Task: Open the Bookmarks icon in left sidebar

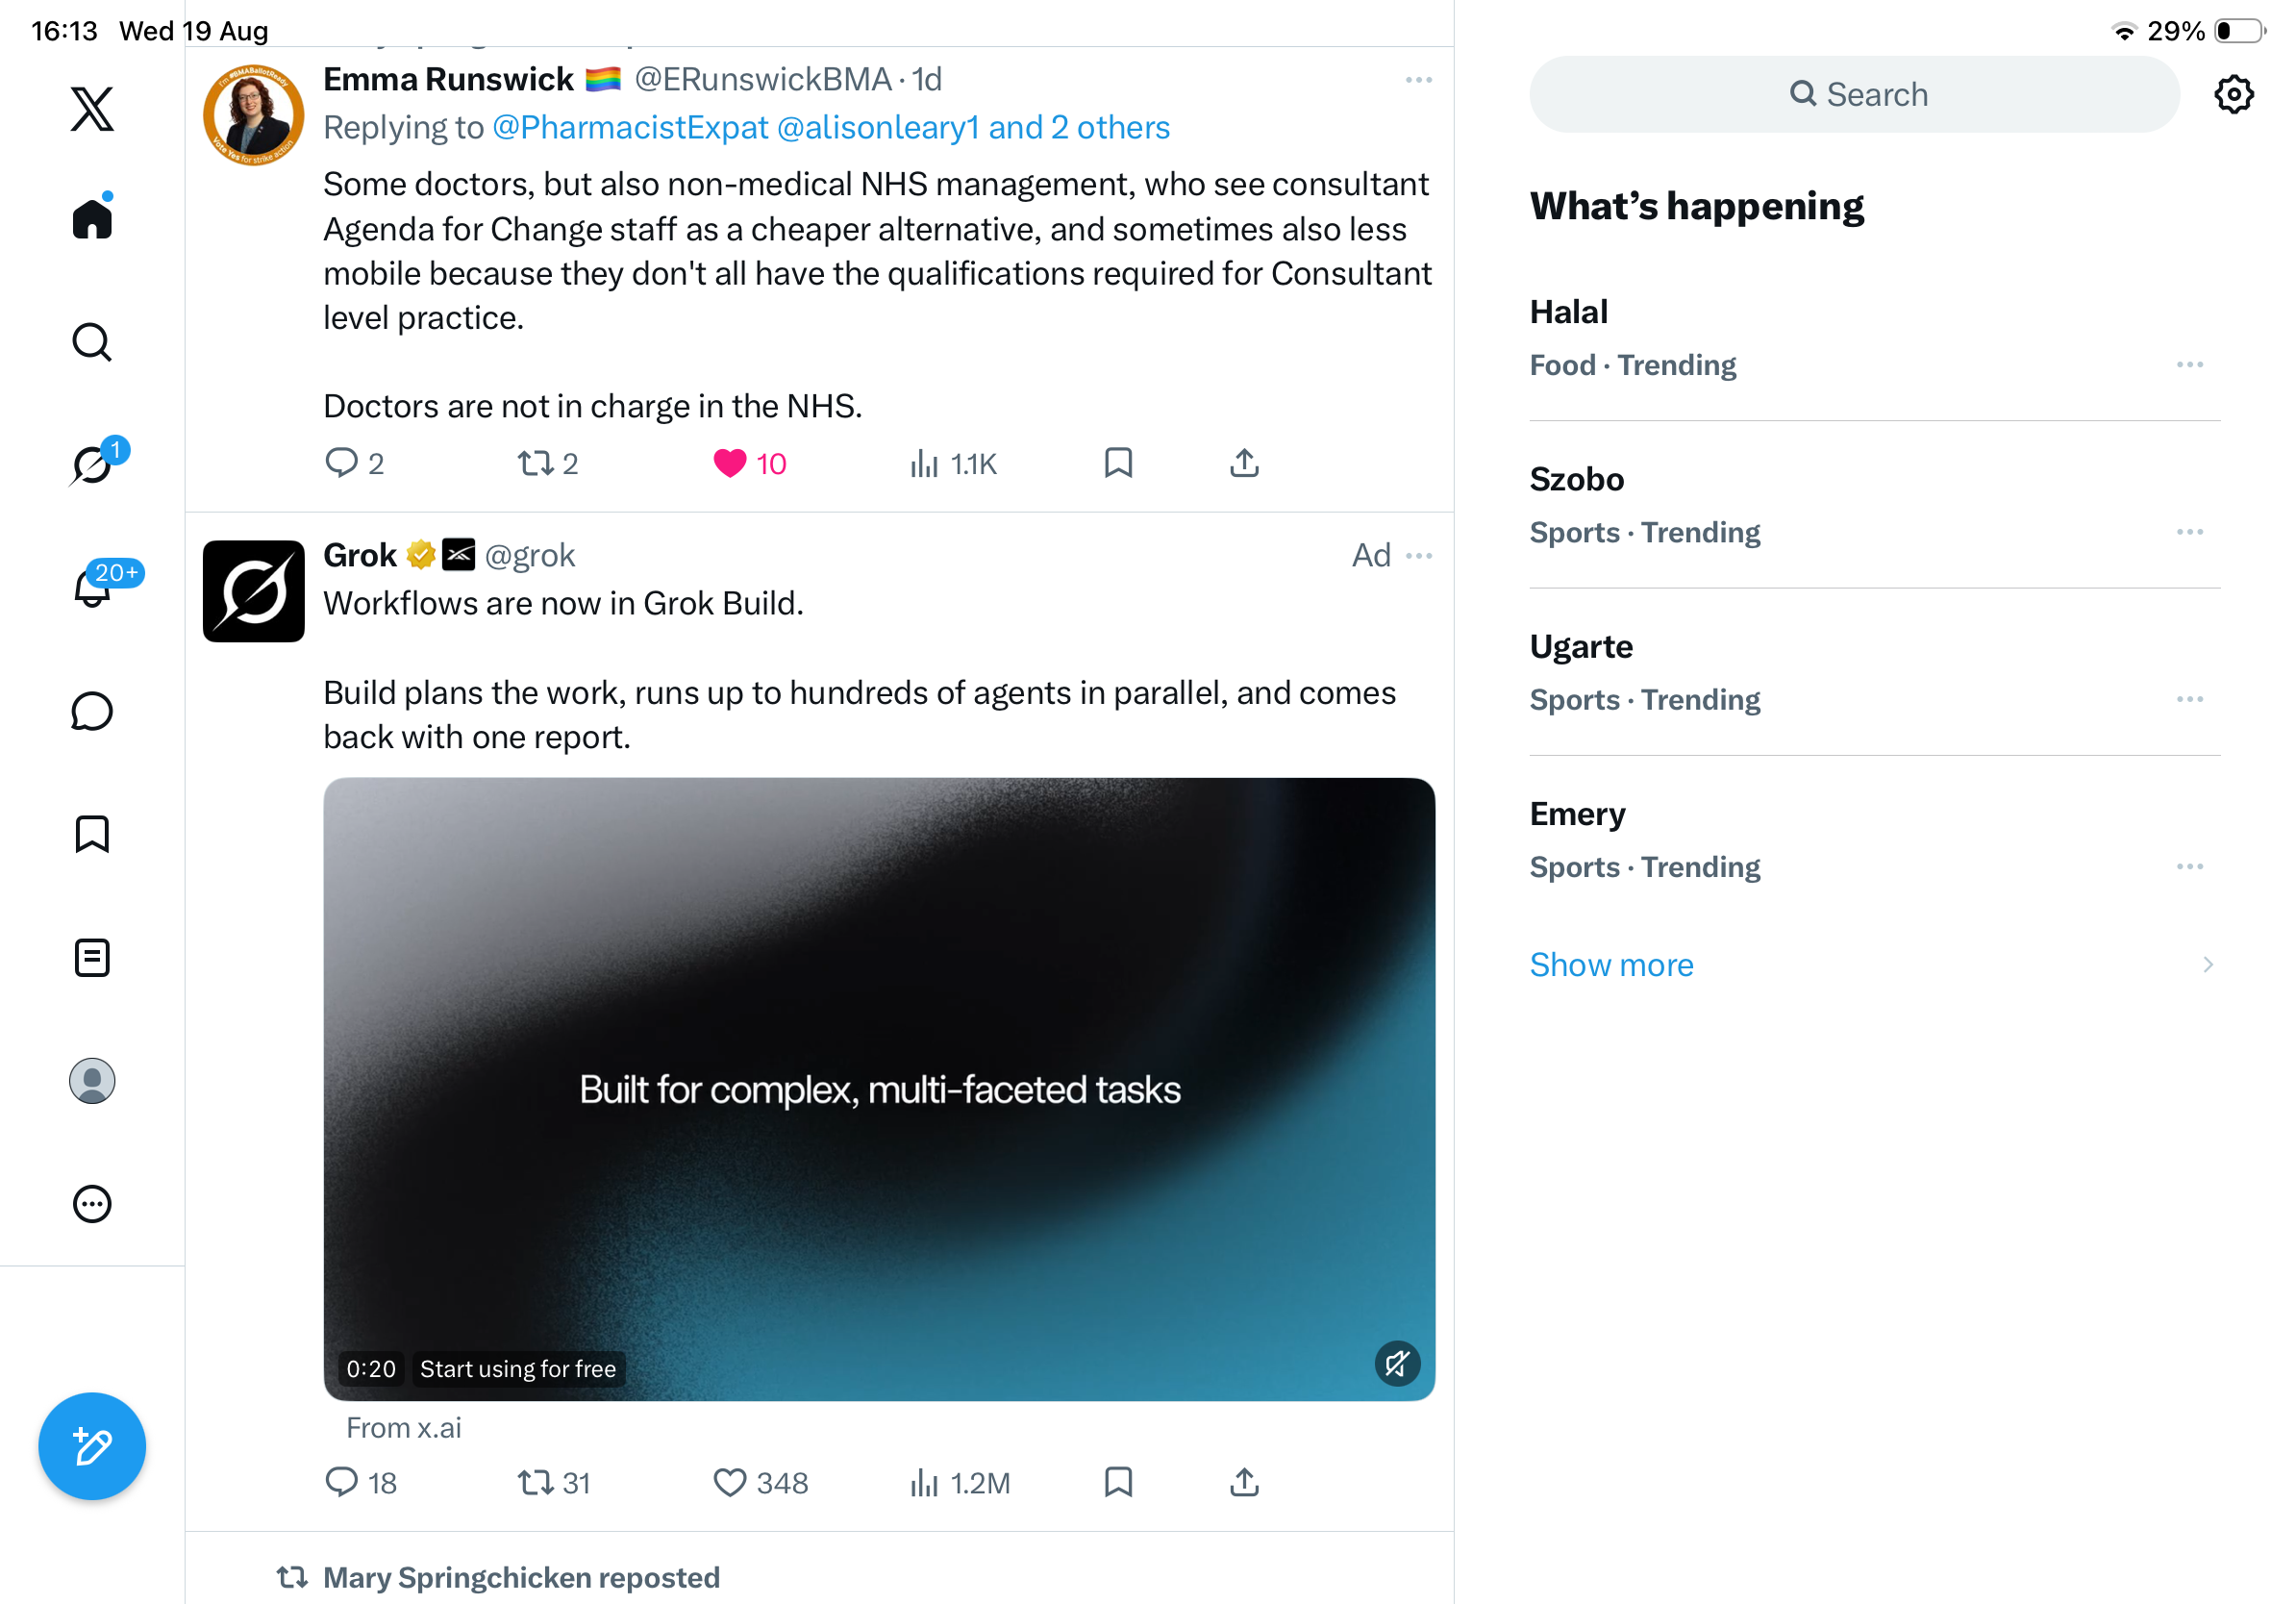Action: (92, 834)
